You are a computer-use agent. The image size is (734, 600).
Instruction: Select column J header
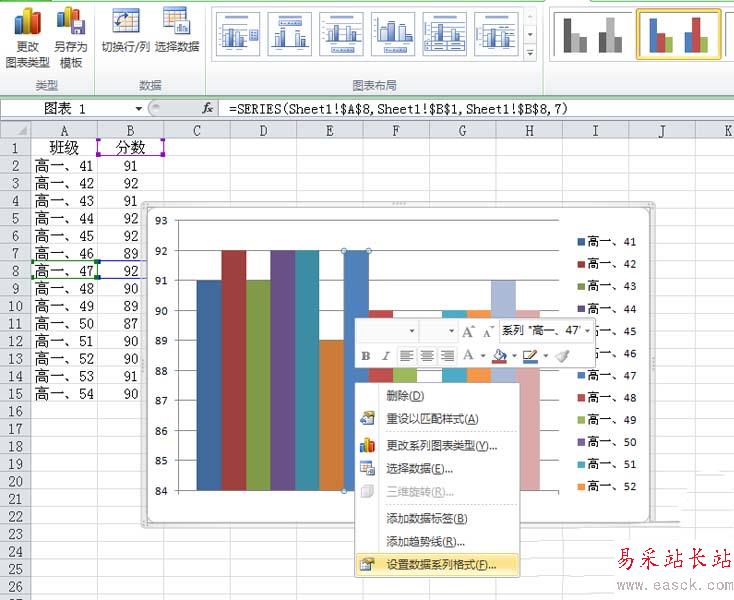pos(661,131)
